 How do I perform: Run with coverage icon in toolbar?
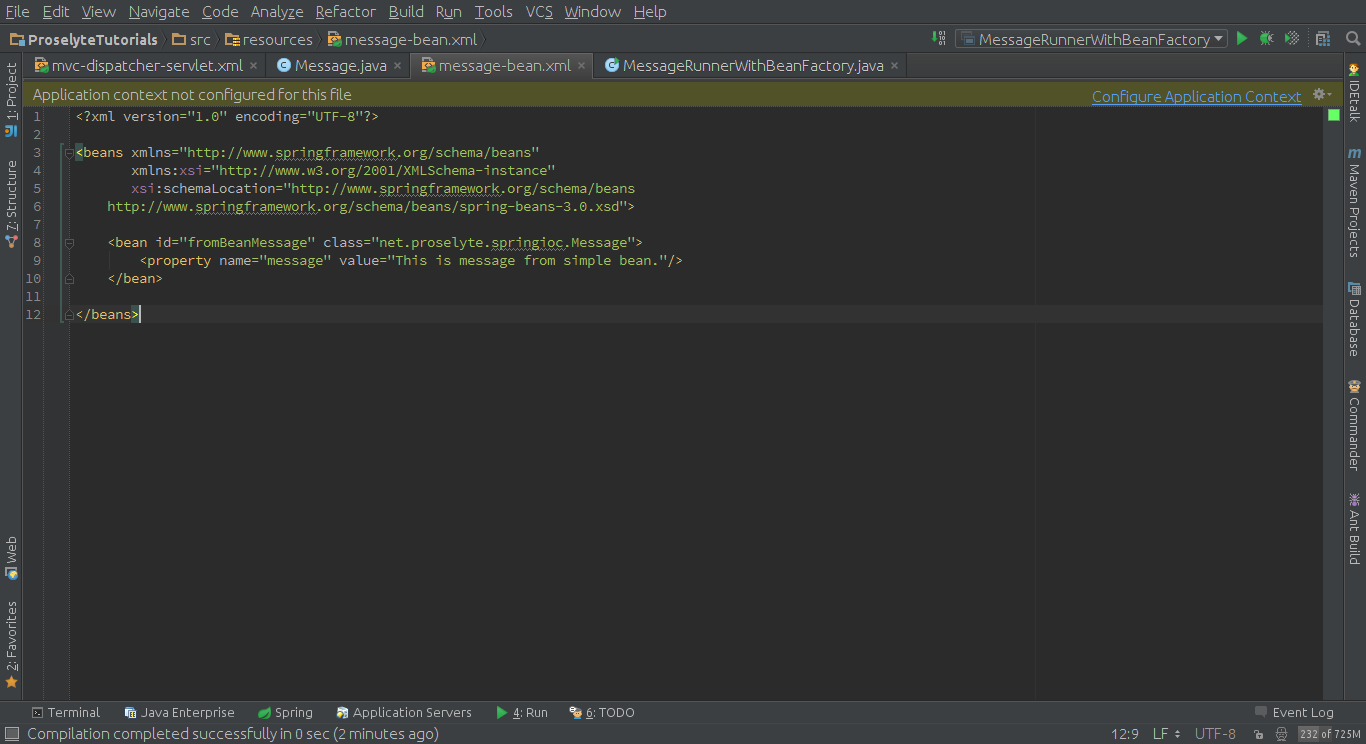click(x=1292, y=39)
